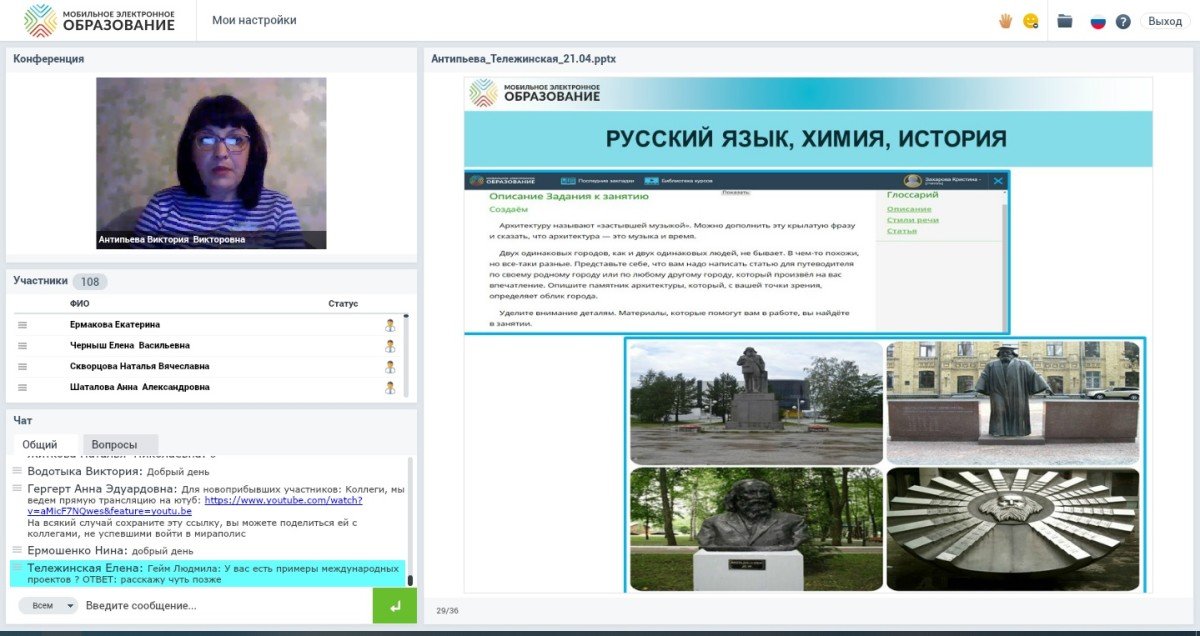The image size is (1200, 636).
Task: Close the embedded screenshot with X icon
Action: click(x=998, y=181)
